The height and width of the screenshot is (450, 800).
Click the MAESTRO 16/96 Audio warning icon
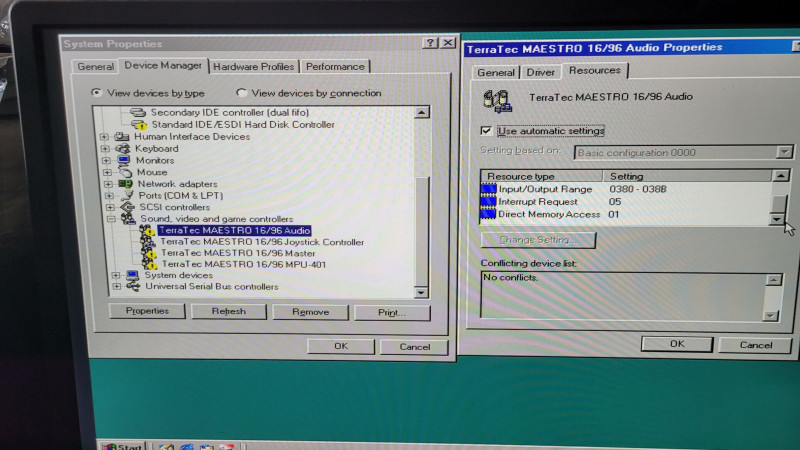[x=147, y=231]
